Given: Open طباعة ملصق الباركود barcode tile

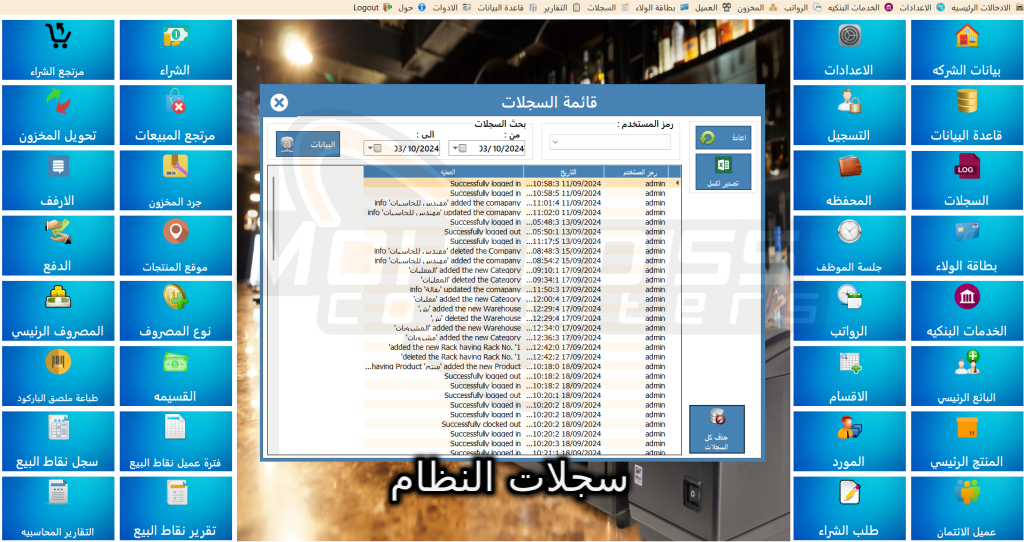Looking at the screenshot, I should 58,375.
